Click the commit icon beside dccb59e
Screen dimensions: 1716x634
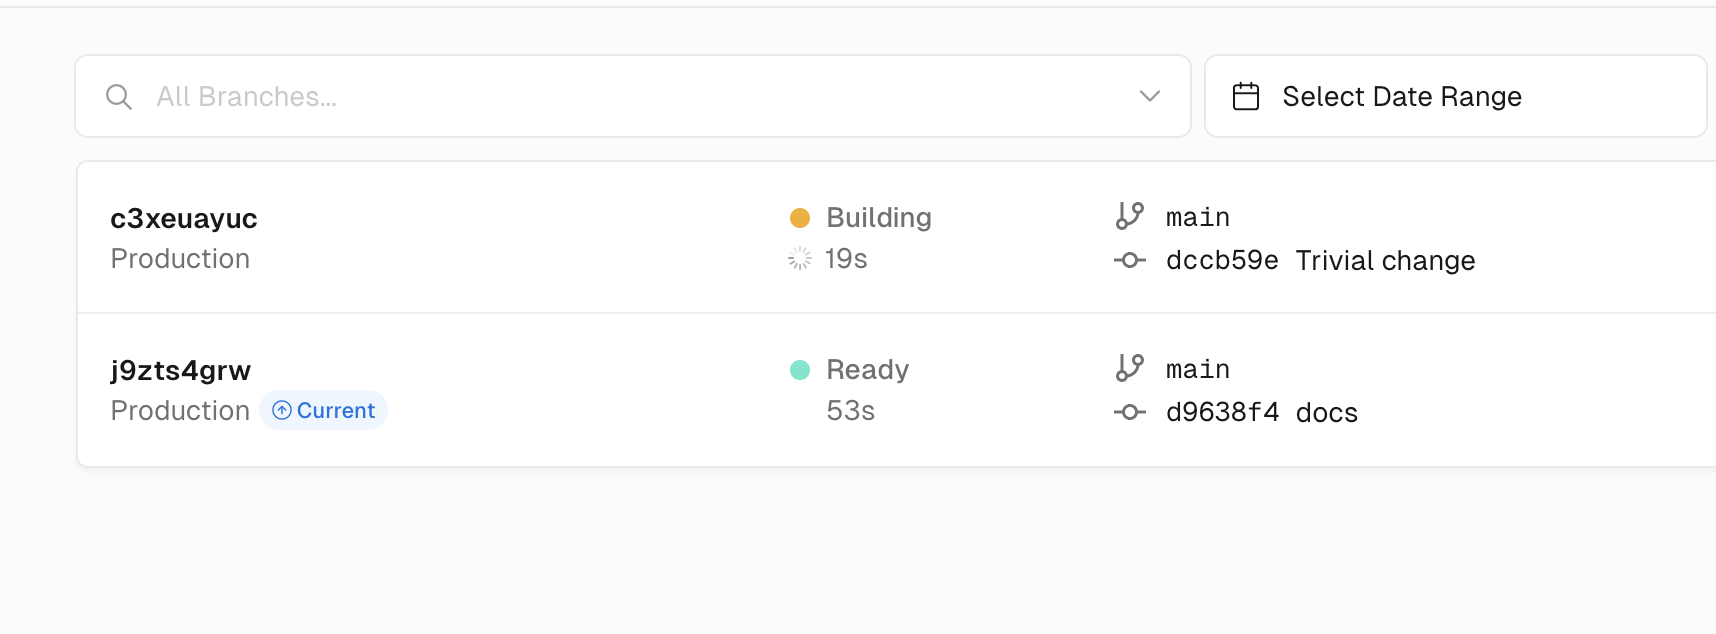click(x=1130, y=260)
